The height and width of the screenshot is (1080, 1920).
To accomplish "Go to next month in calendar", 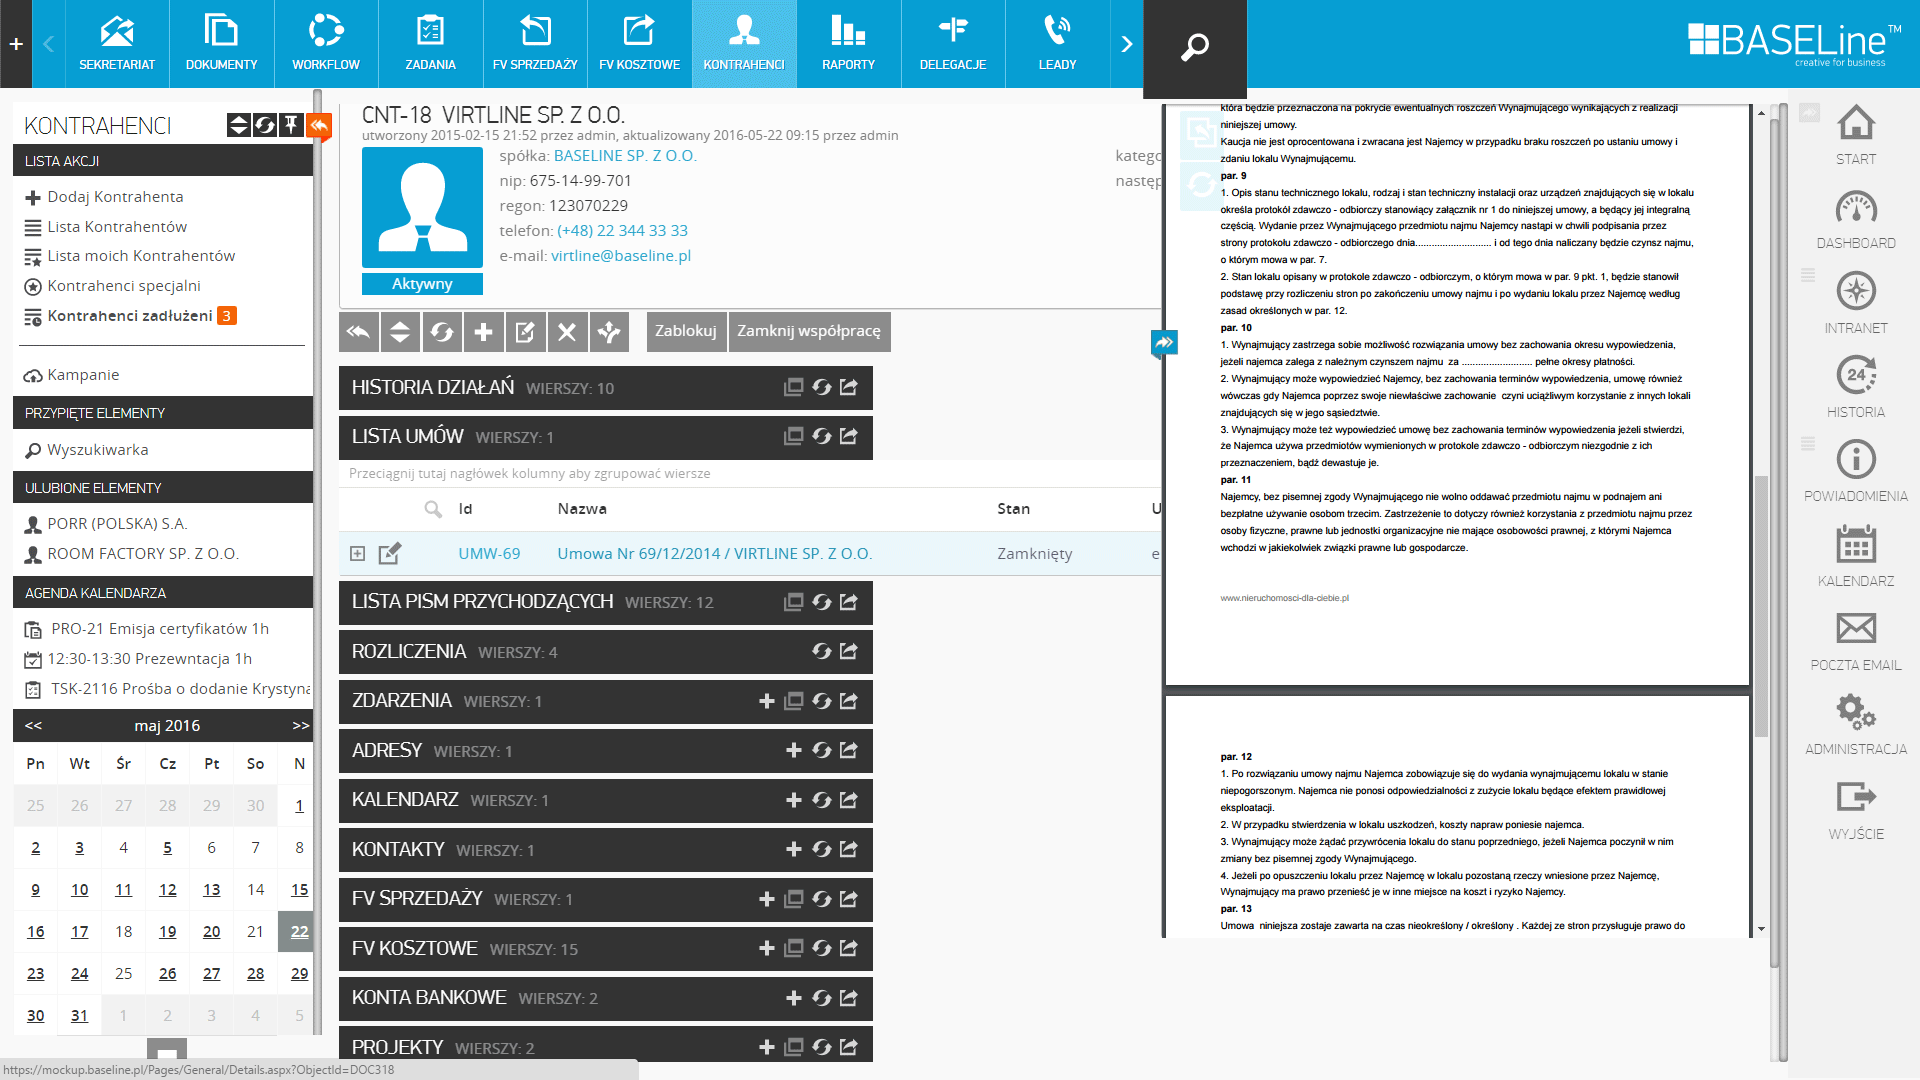I will (x=300, y=726).
